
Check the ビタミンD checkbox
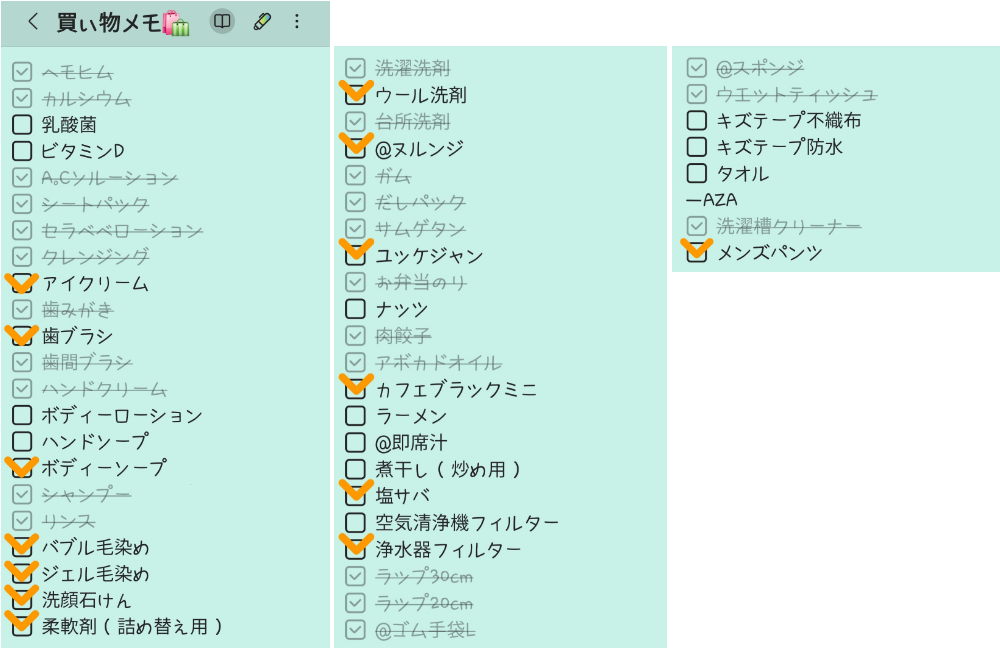tap(22, 151)
